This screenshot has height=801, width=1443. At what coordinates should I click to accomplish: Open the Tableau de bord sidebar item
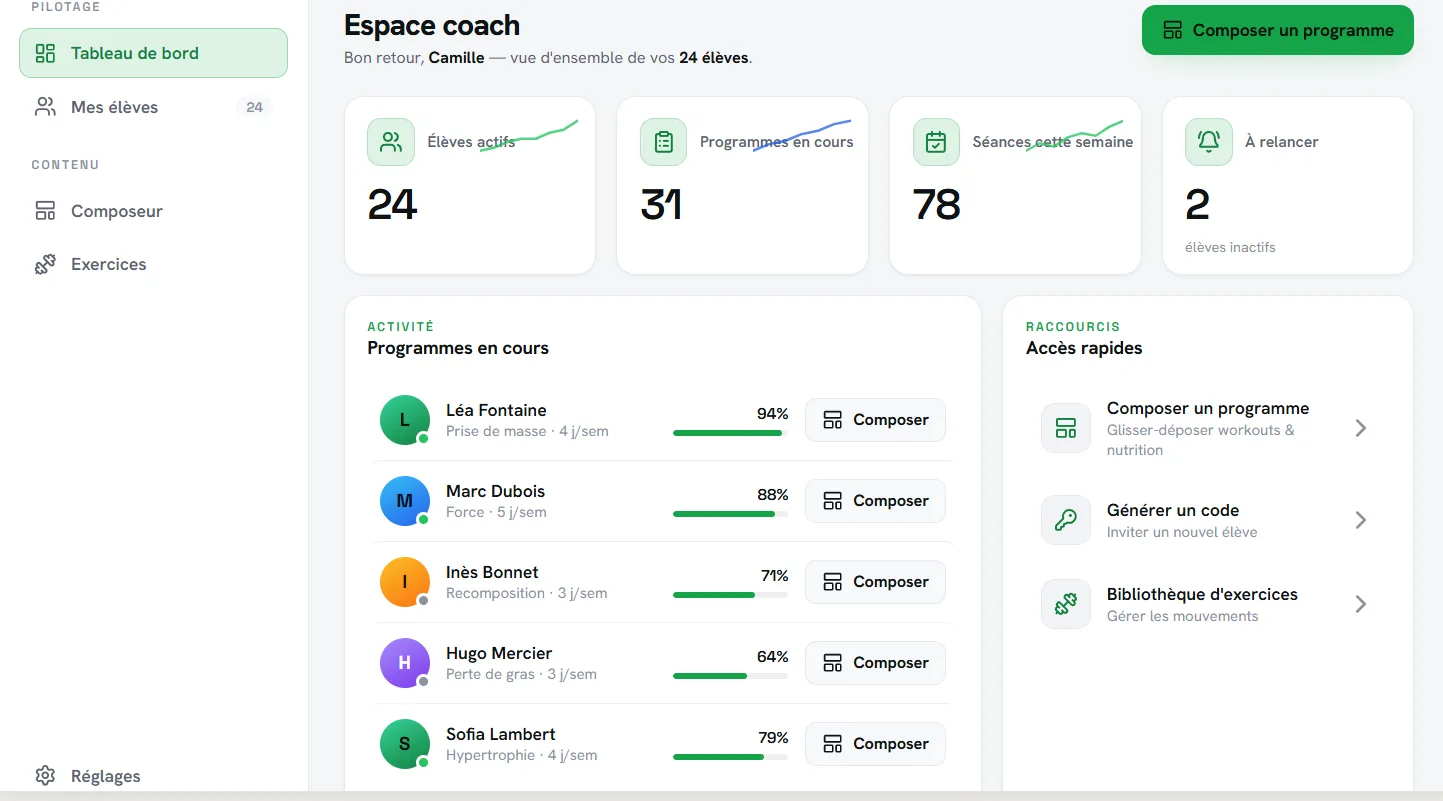(153, 53)
